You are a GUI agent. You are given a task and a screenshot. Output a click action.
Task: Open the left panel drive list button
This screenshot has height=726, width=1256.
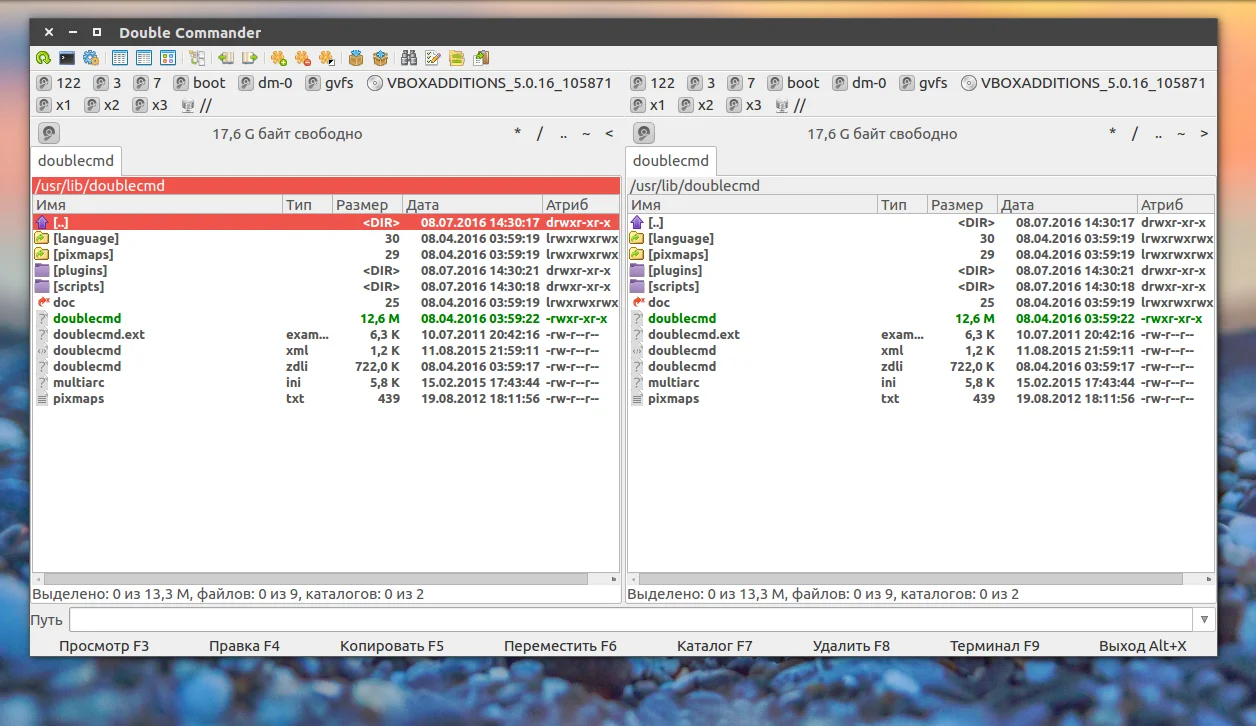point(49,133)
